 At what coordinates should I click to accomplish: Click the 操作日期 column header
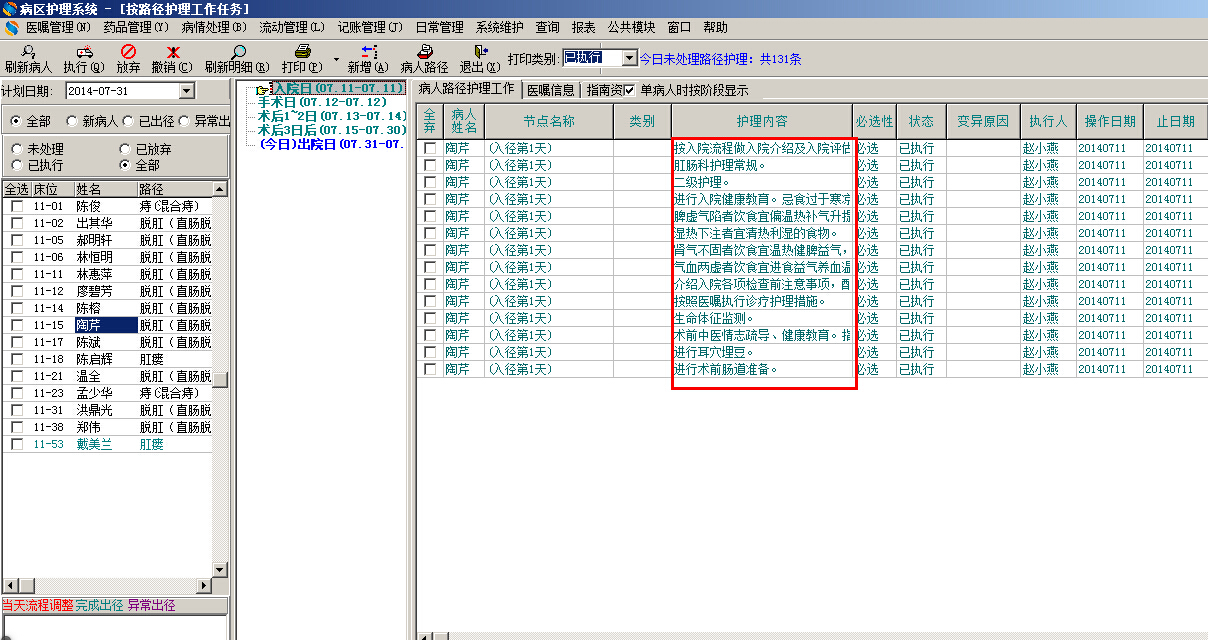pyautogui.click(x=1110, y=121)
